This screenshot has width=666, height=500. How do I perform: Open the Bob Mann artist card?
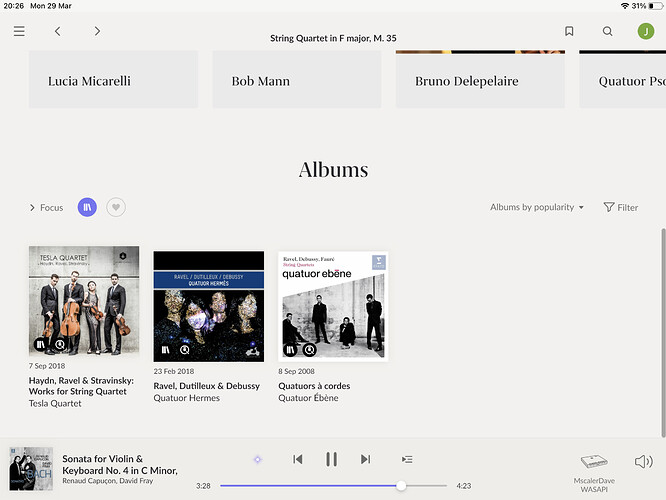click(297, 79)
